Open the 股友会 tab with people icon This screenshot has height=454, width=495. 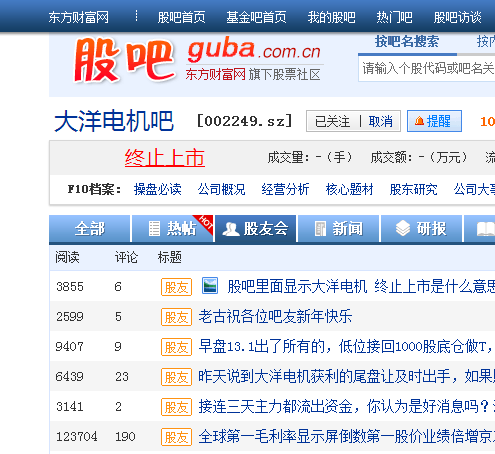pyautogui.click(x=255, y=229)
